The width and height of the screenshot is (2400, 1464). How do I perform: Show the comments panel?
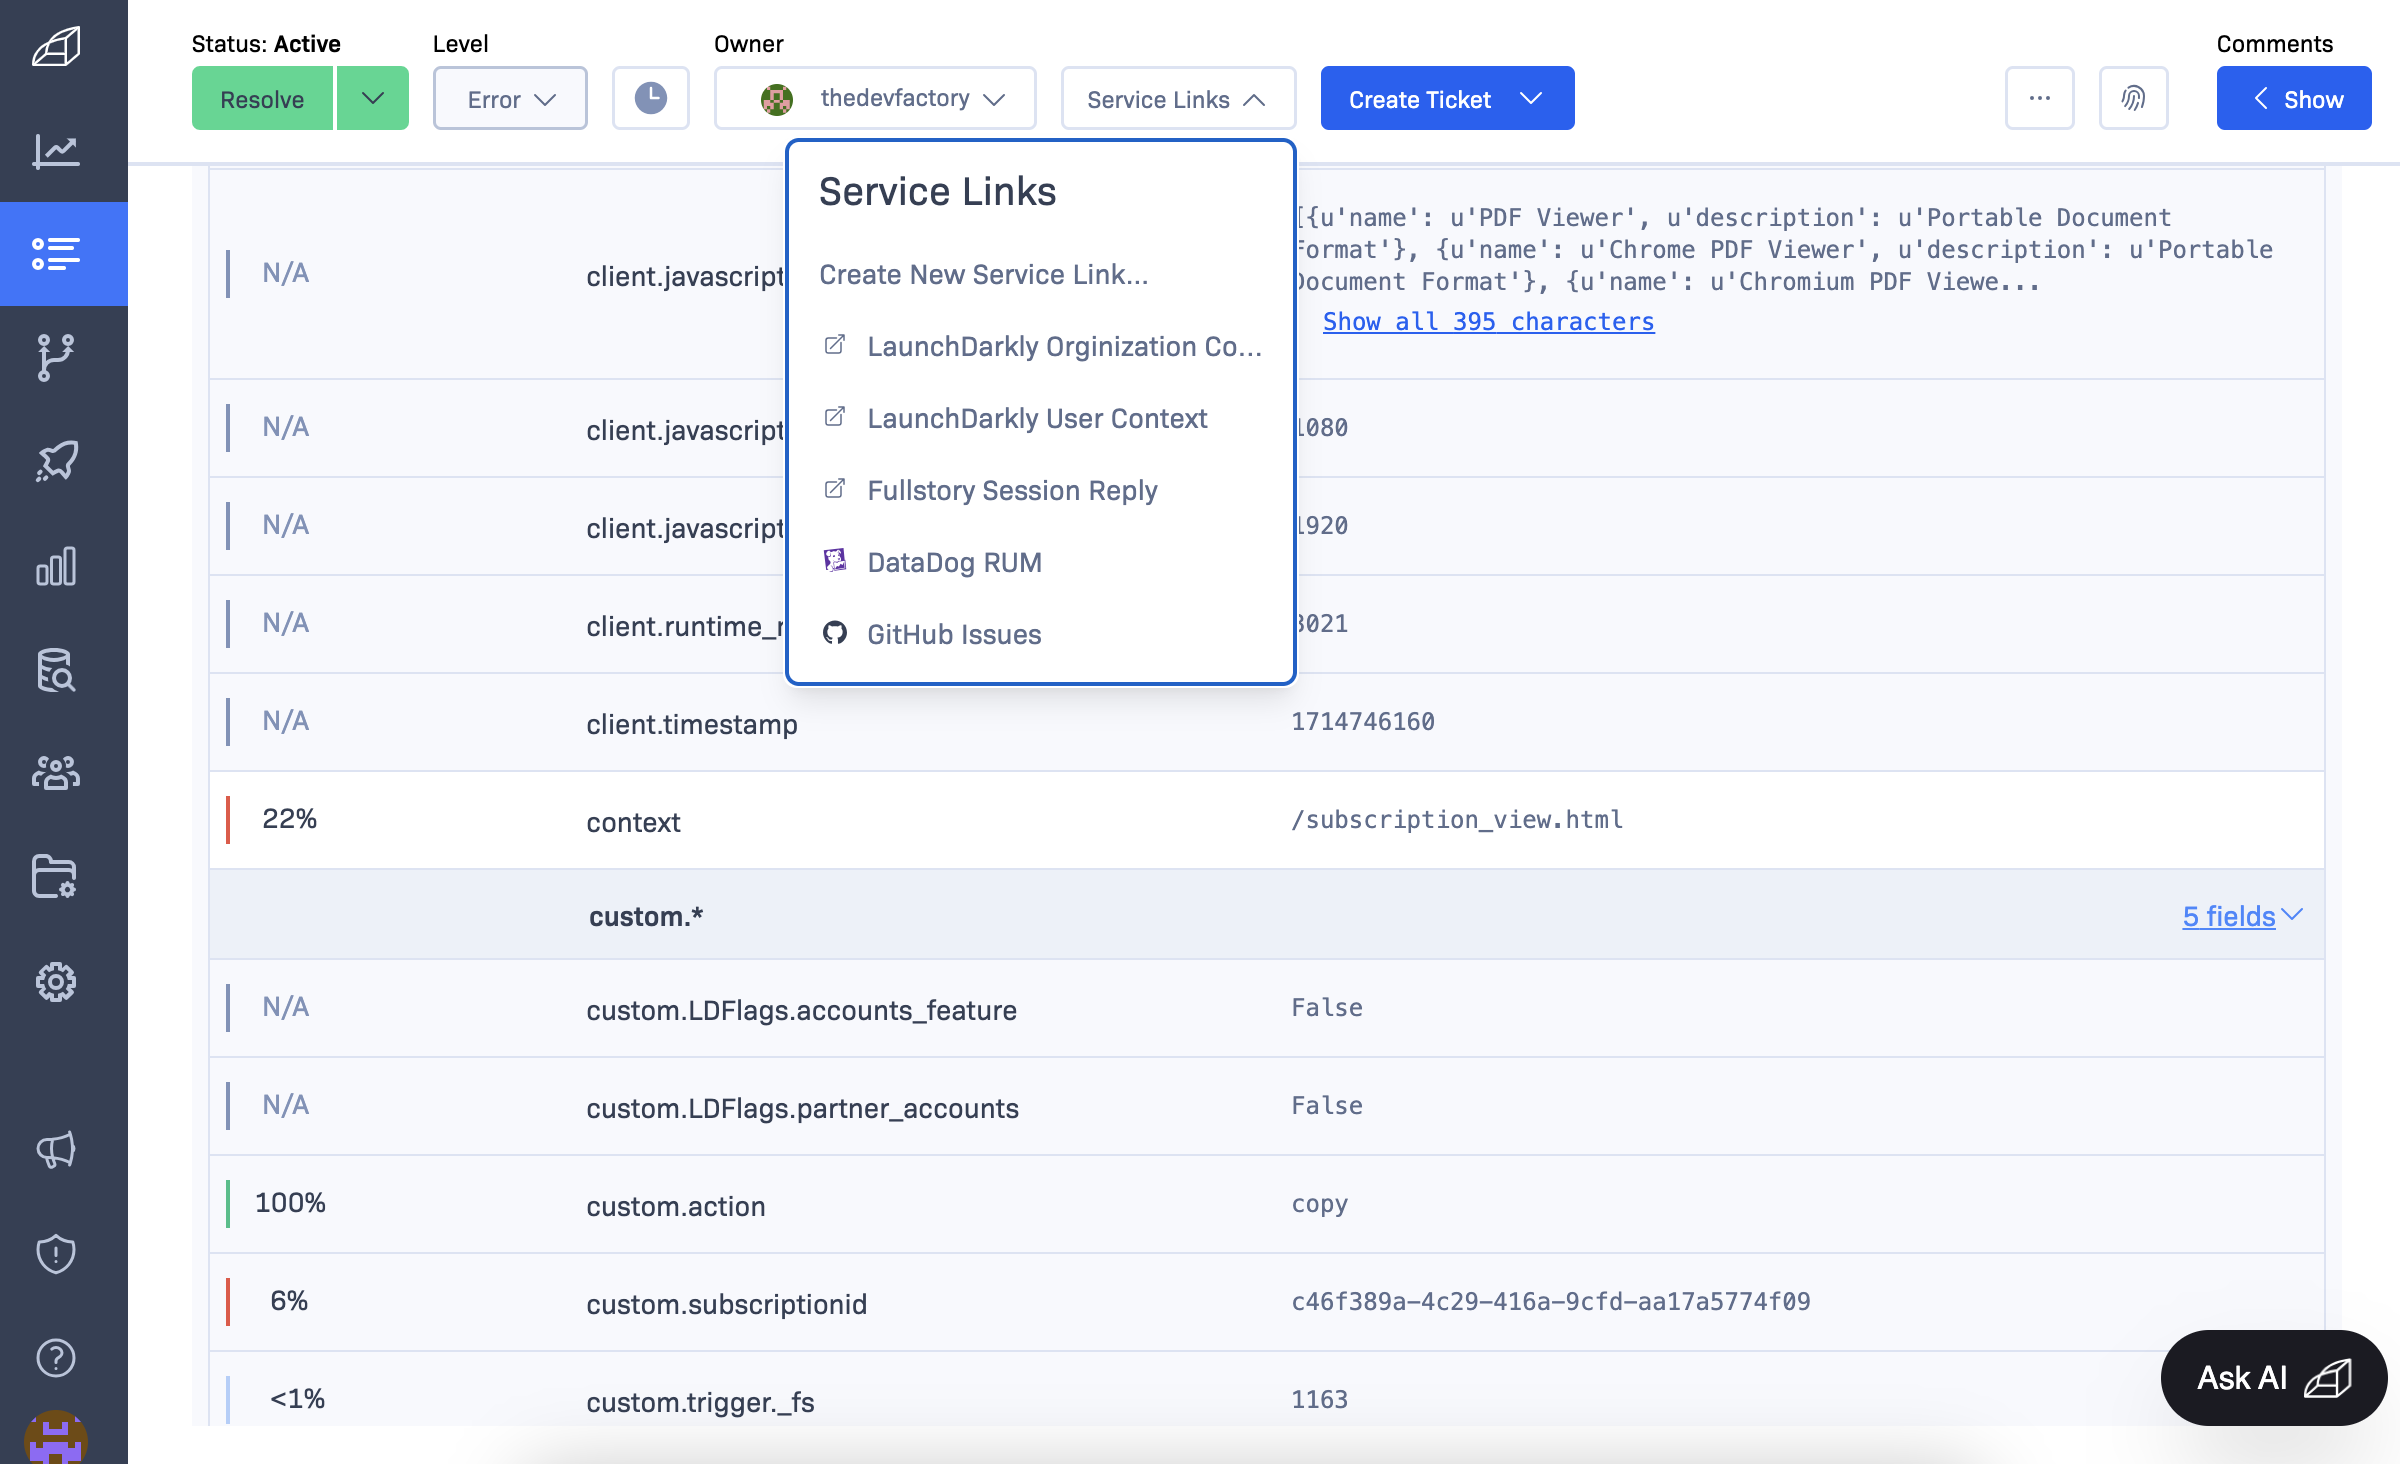[x=2294, y=98]
